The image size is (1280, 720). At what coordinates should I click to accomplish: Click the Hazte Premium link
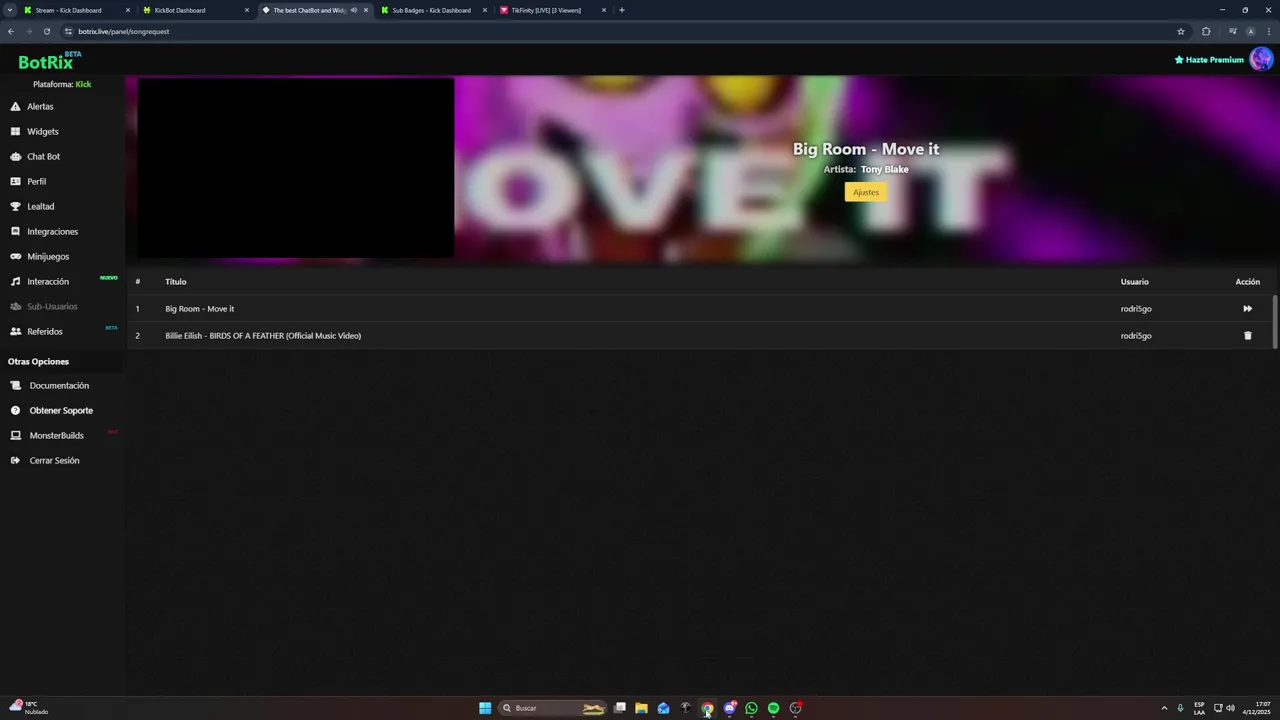[x=1209, y=60]
